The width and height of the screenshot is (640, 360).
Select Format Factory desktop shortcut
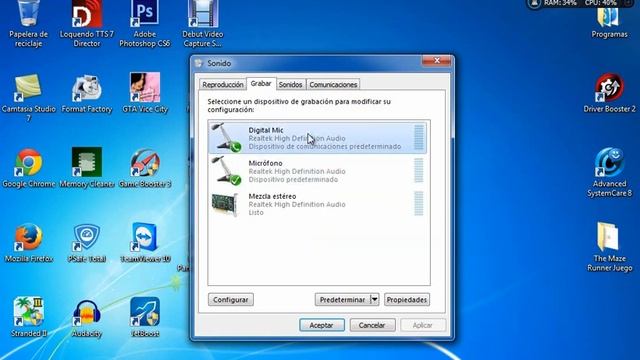[x=87, y=93]
